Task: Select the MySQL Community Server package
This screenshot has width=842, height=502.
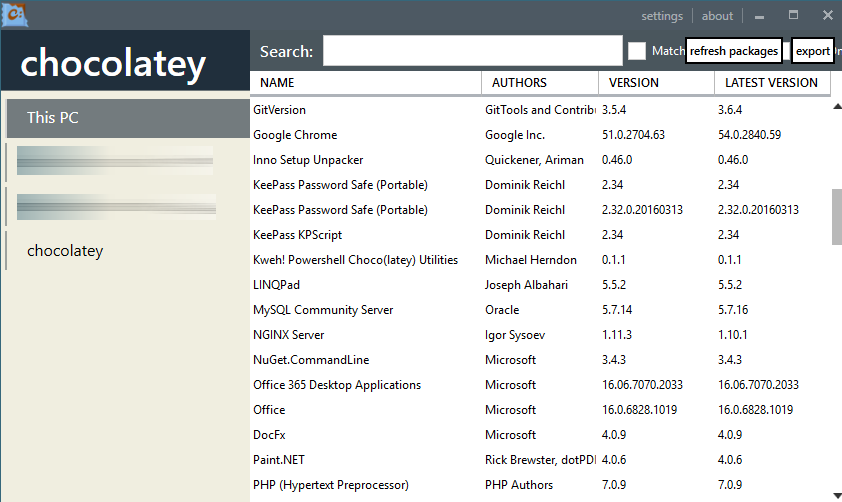Action: (323, 310)
